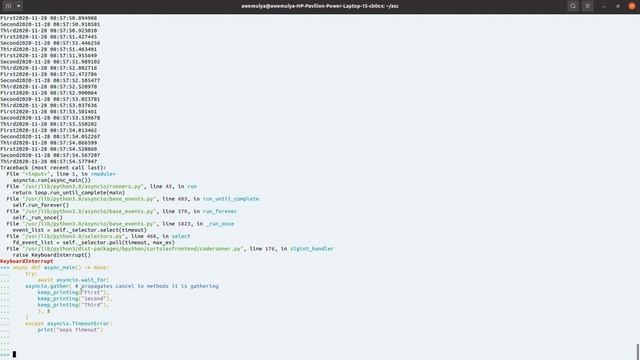Screen dimensions: 640x360
Task: Click the "except asyncio.TimeoutError:" line
Action: click(68, 324)
